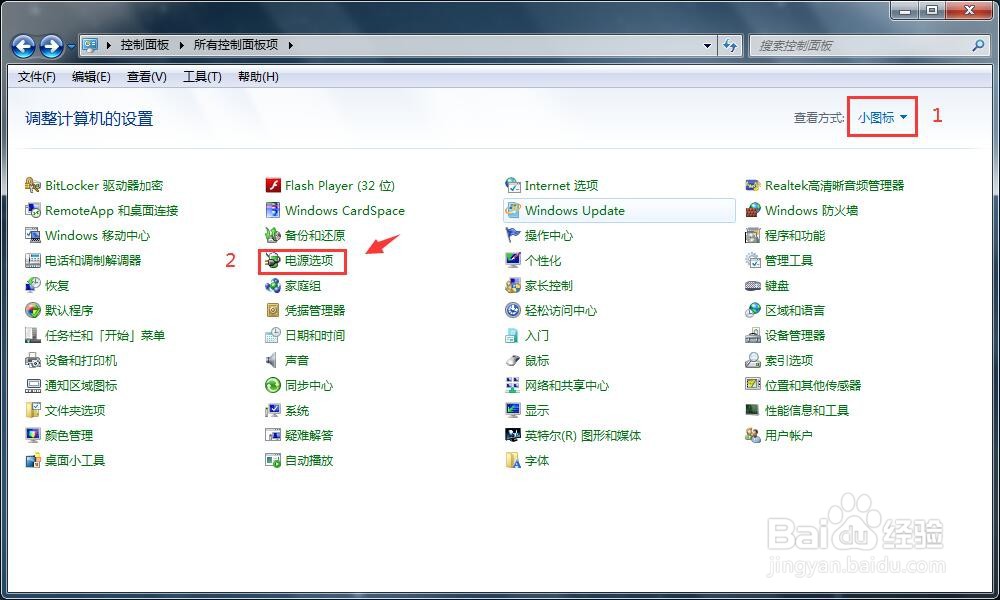This screenshot has height=600, width=1000.
Task: Open 桌面小工具 link
Action: coord(75,460)
